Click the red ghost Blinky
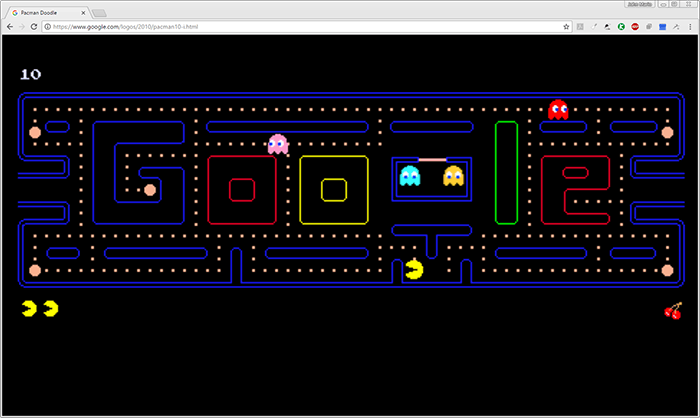This screenshot has width=700, height=418. pyautogui.click(x=558, y=109)
